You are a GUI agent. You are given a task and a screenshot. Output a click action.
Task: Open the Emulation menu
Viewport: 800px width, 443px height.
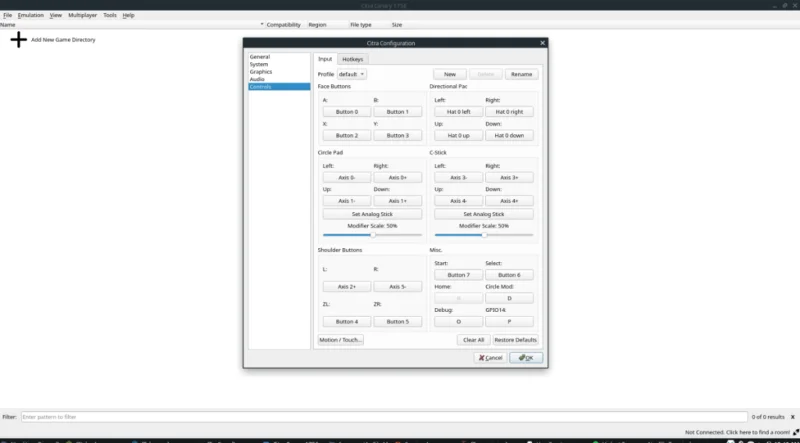[31, 15]
